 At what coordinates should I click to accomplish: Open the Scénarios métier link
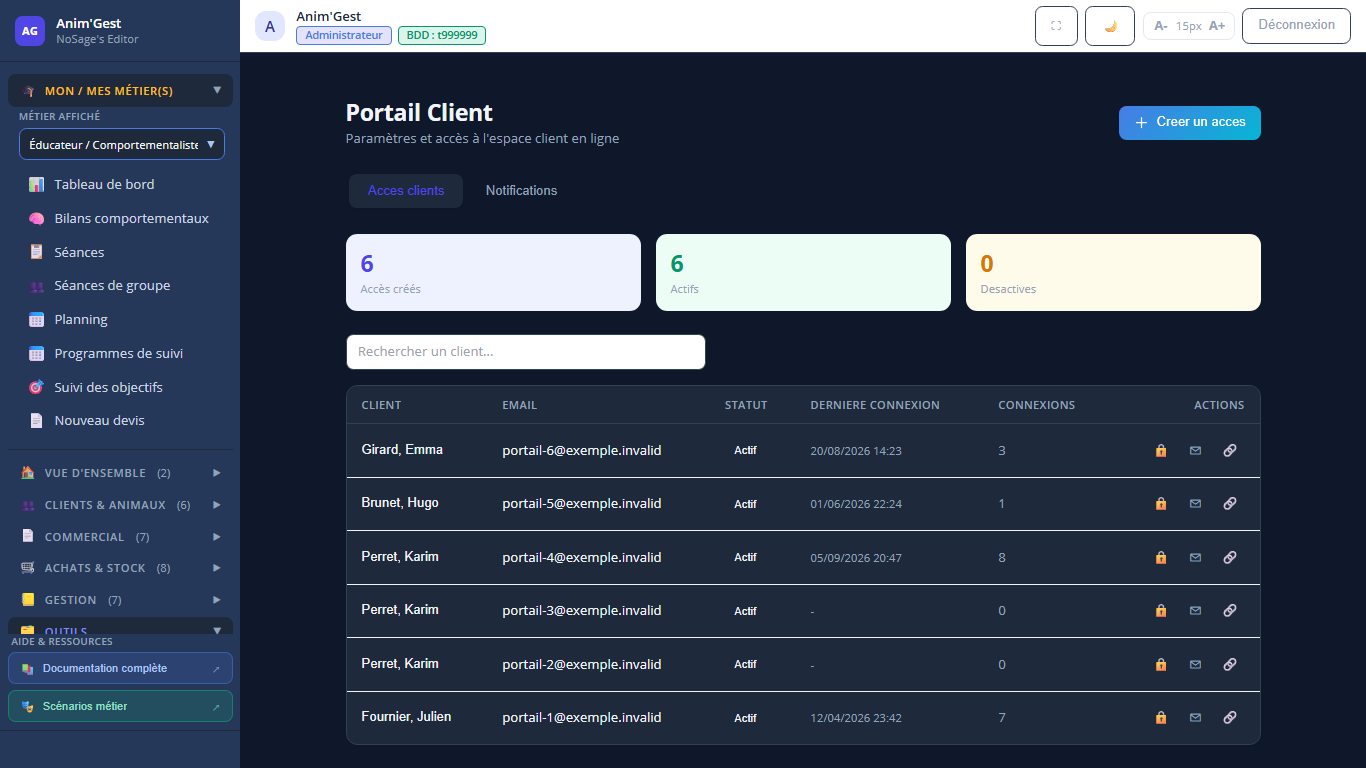coord(120,706)
